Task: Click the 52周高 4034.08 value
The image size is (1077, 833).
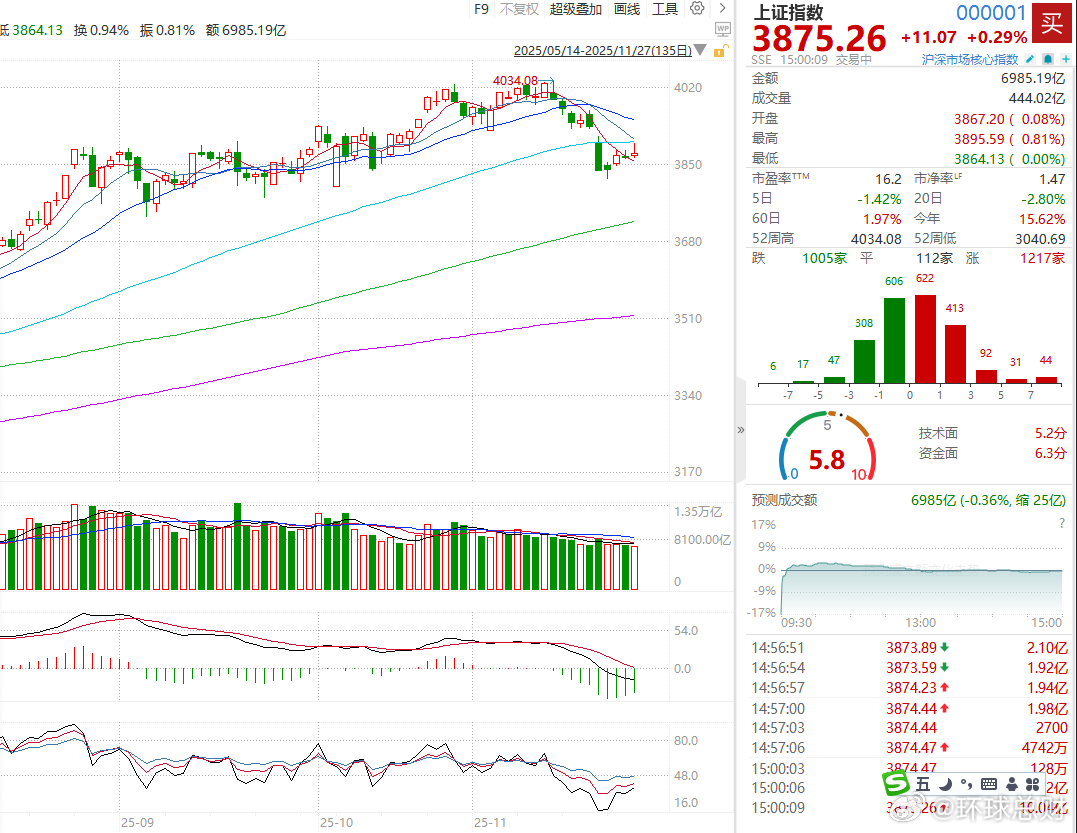Action: point(876,239)
